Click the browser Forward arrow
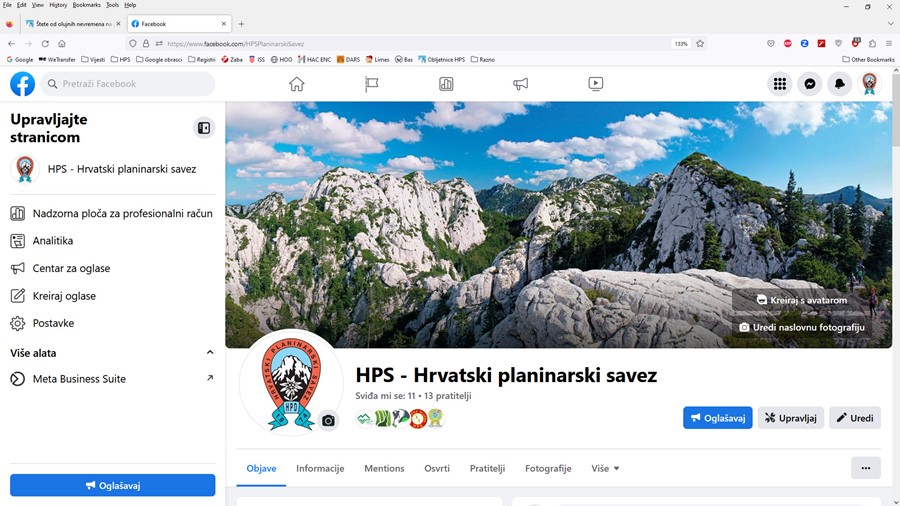 [x=28, y=44]
